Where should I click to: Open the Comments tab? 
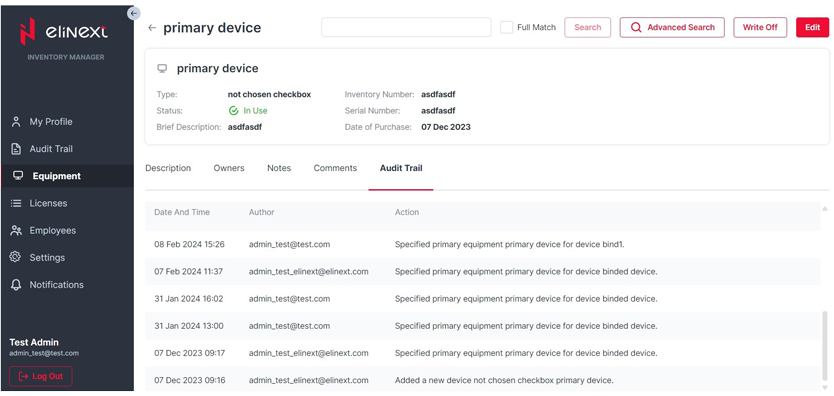(335, 168)
